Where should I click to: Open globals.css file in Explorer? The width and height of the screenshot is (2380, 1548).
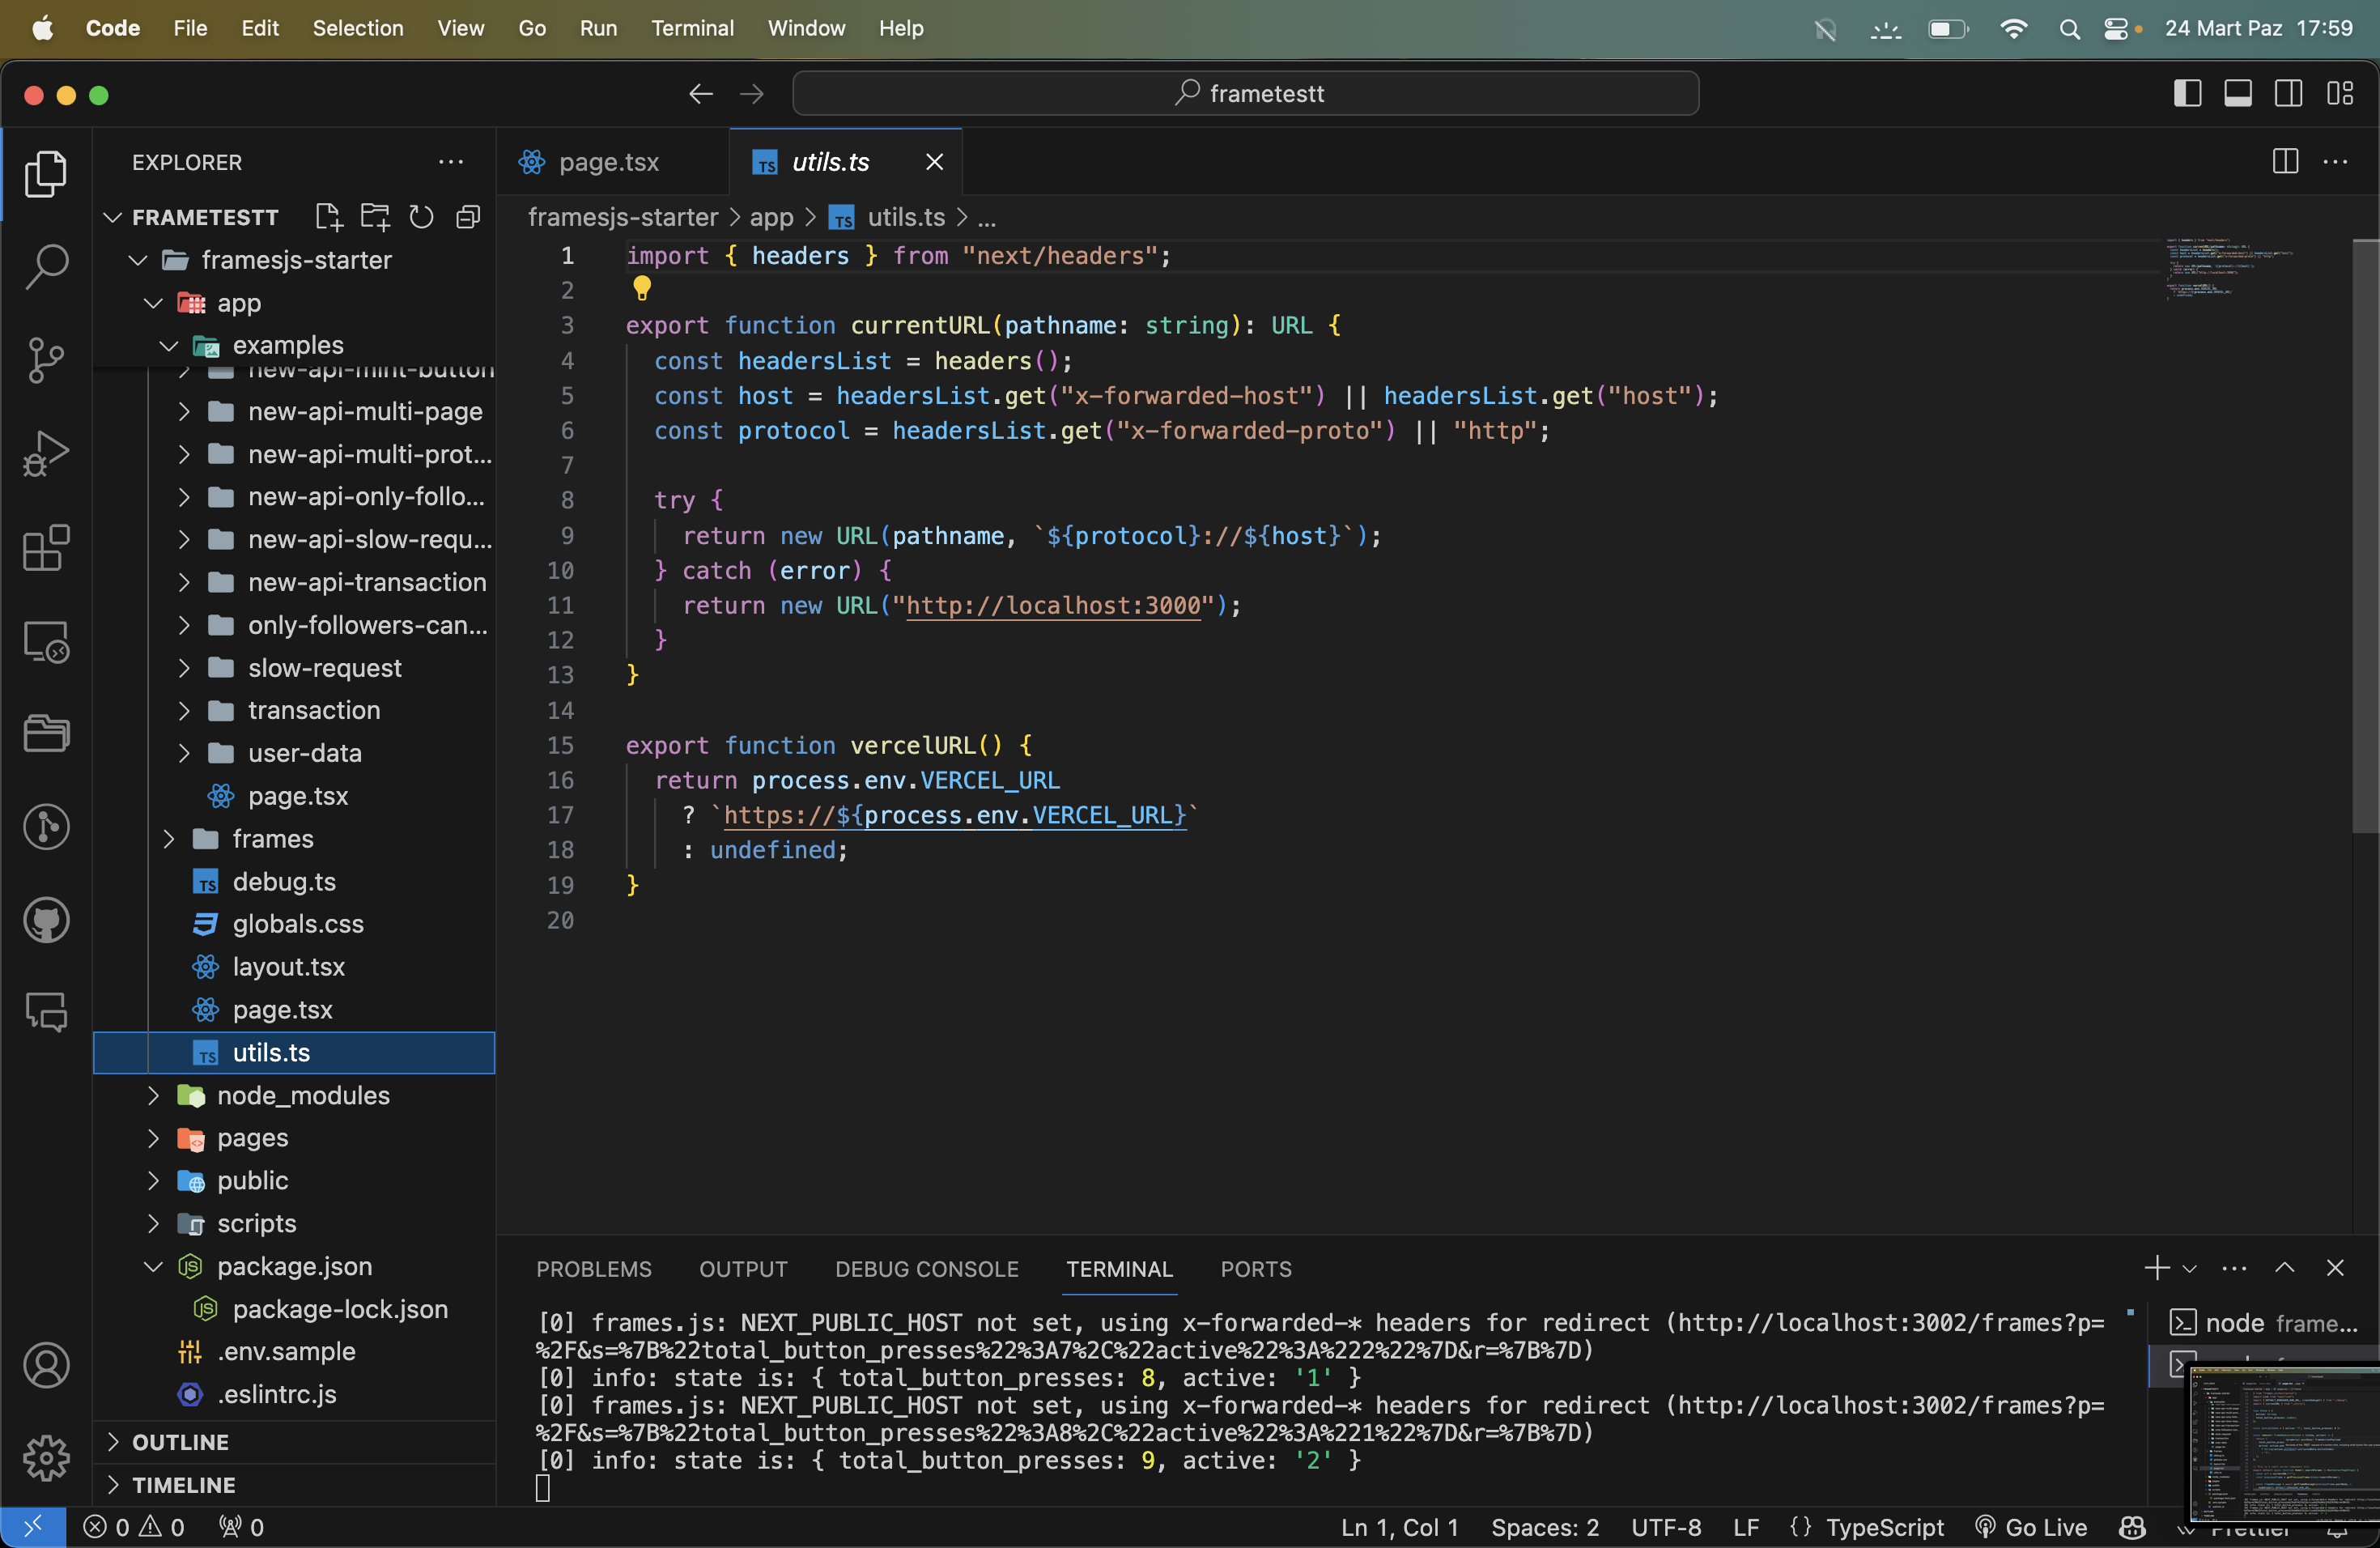[x=298, y=924]
